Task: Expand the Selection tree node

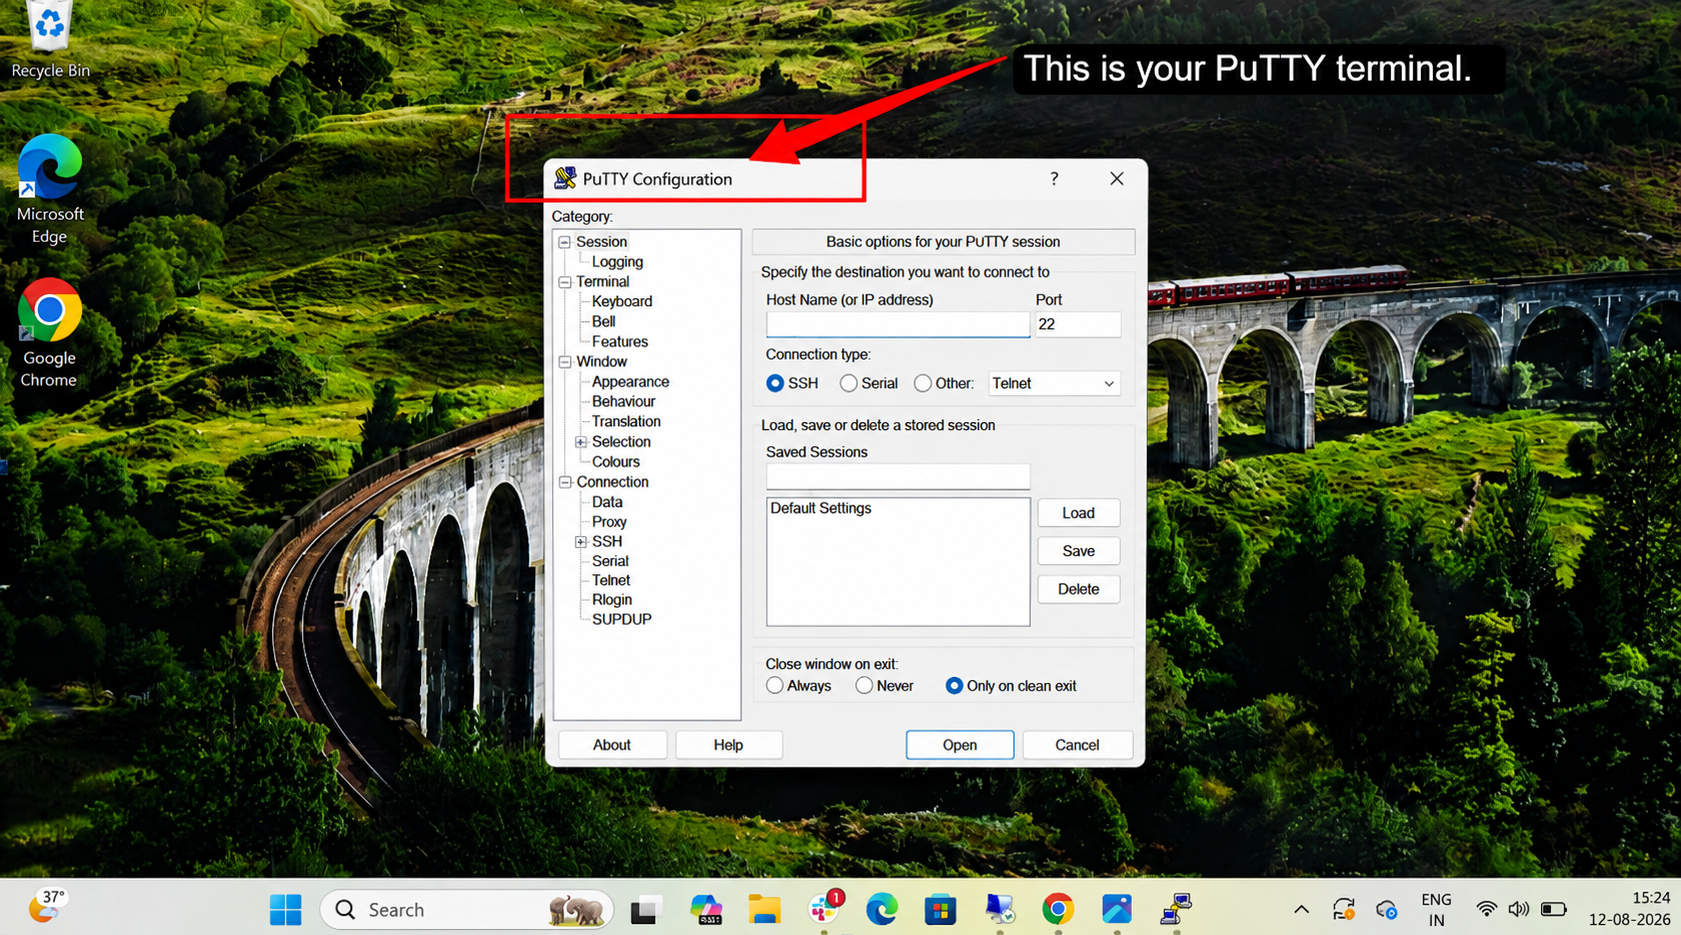Action: coord(581,442)
